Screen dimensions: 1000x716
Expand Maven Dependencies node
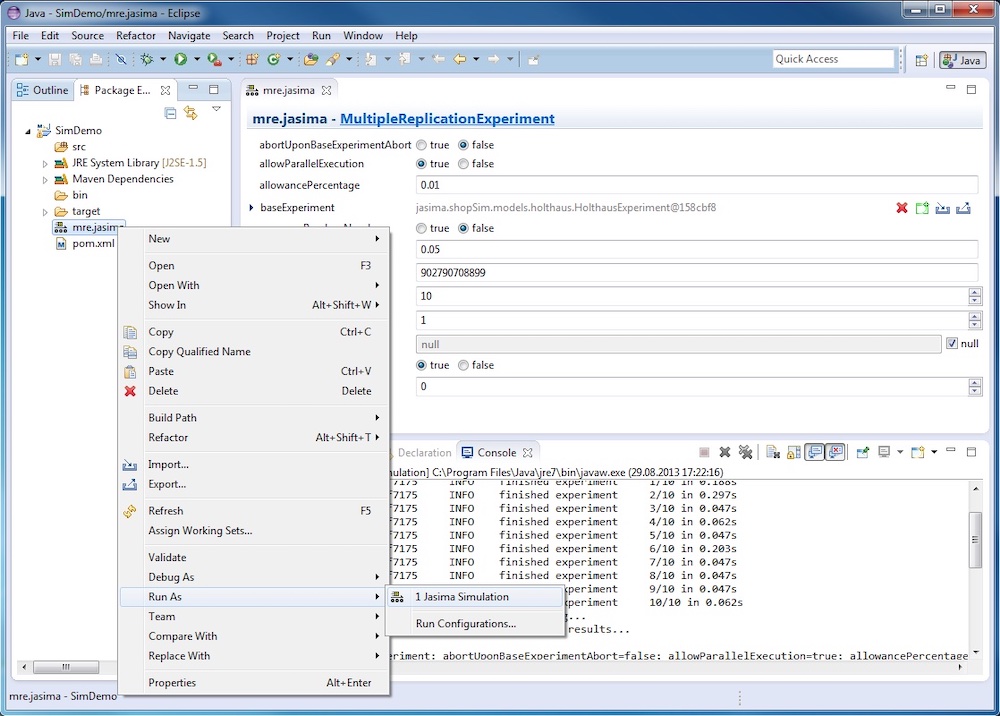[x=45, y=180]
